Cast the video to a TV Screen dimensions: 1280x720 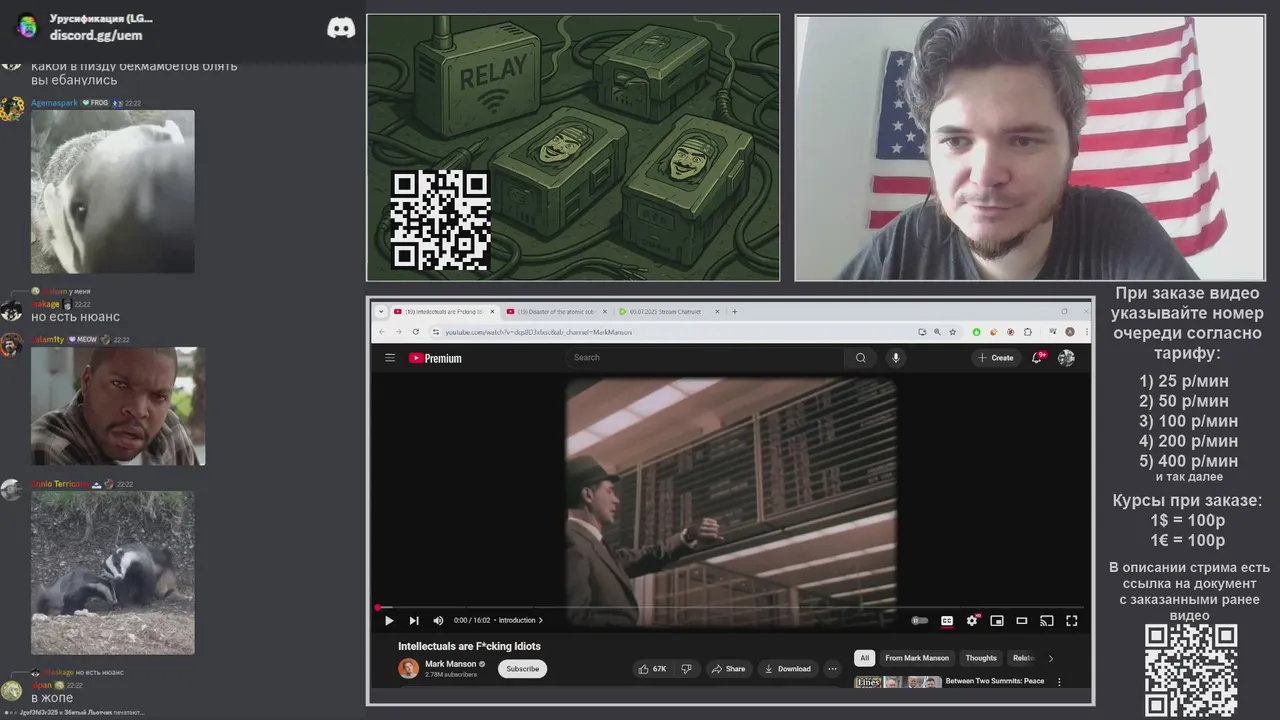1047,620
